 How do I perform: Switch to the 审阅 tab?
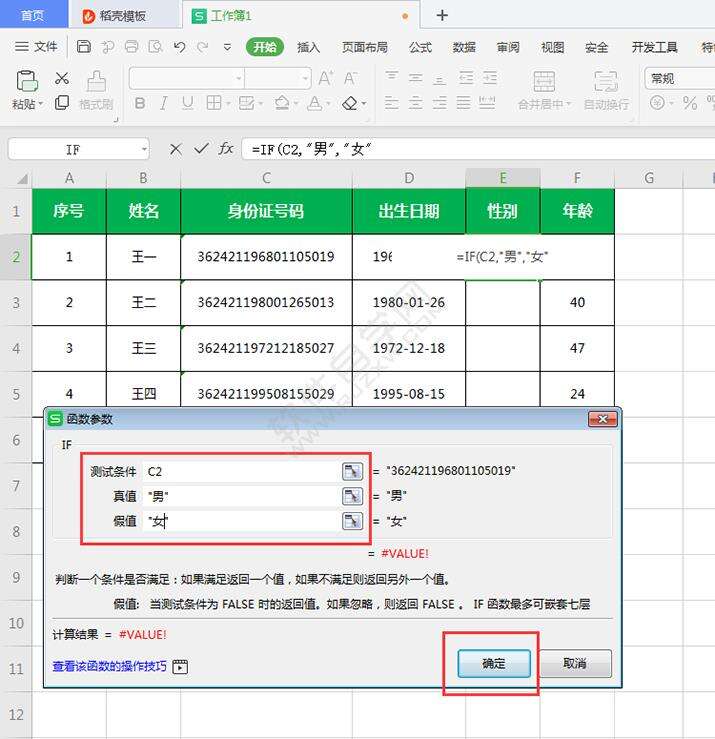[508, 47]
